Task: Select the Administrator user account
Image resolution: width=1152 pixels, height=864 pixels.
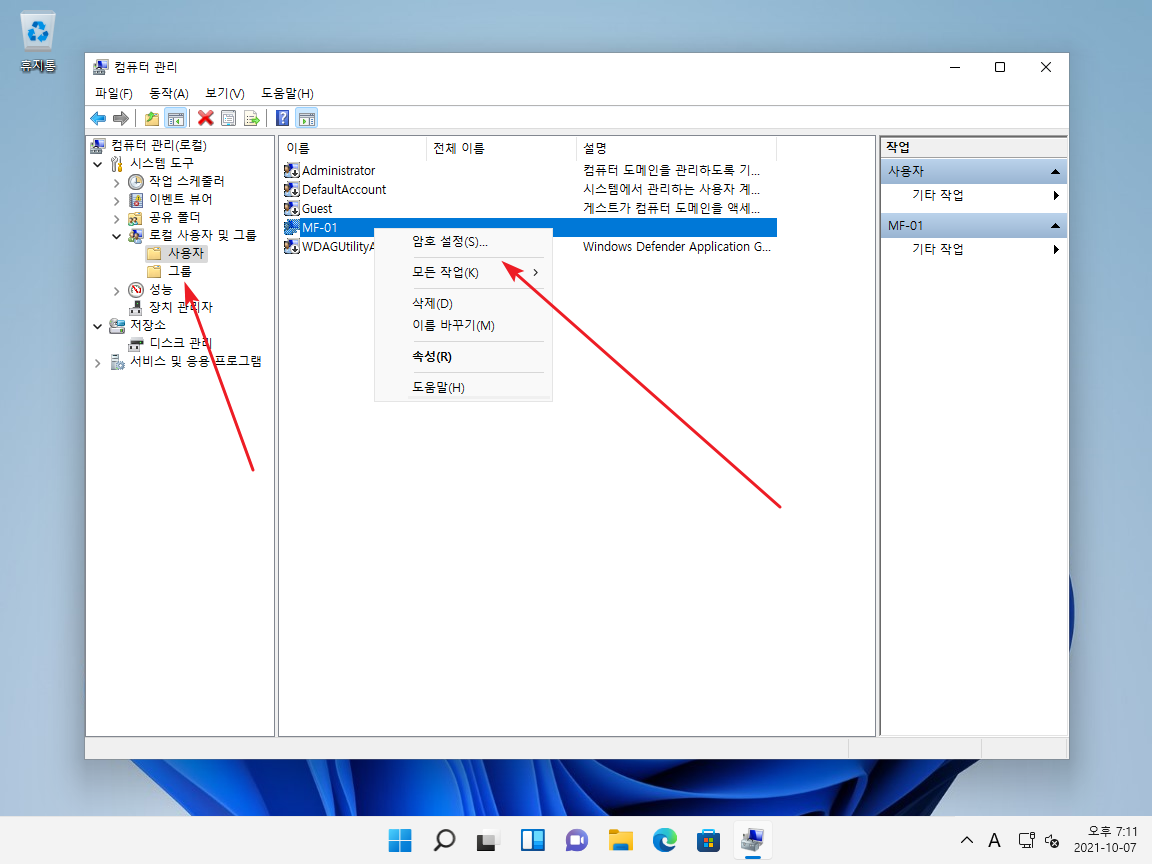Action: coord(338,171)
